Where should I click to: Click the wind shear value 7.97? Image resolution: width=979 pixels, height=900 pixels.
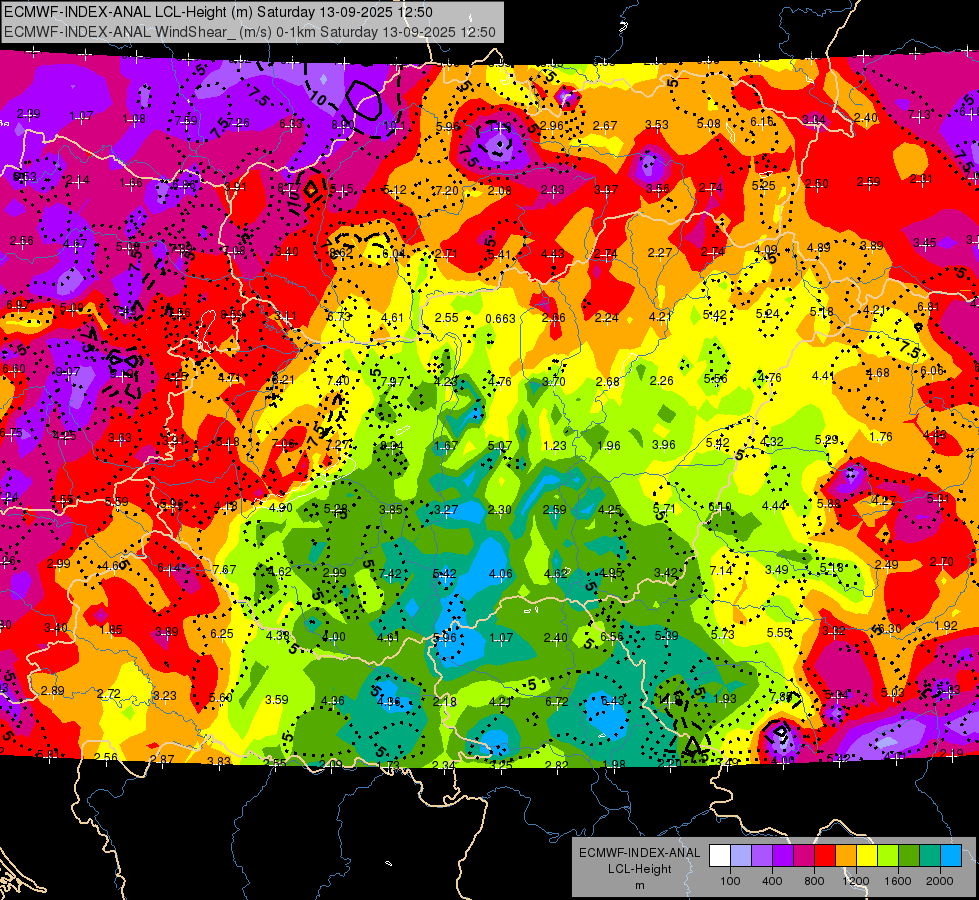point(392,382)
